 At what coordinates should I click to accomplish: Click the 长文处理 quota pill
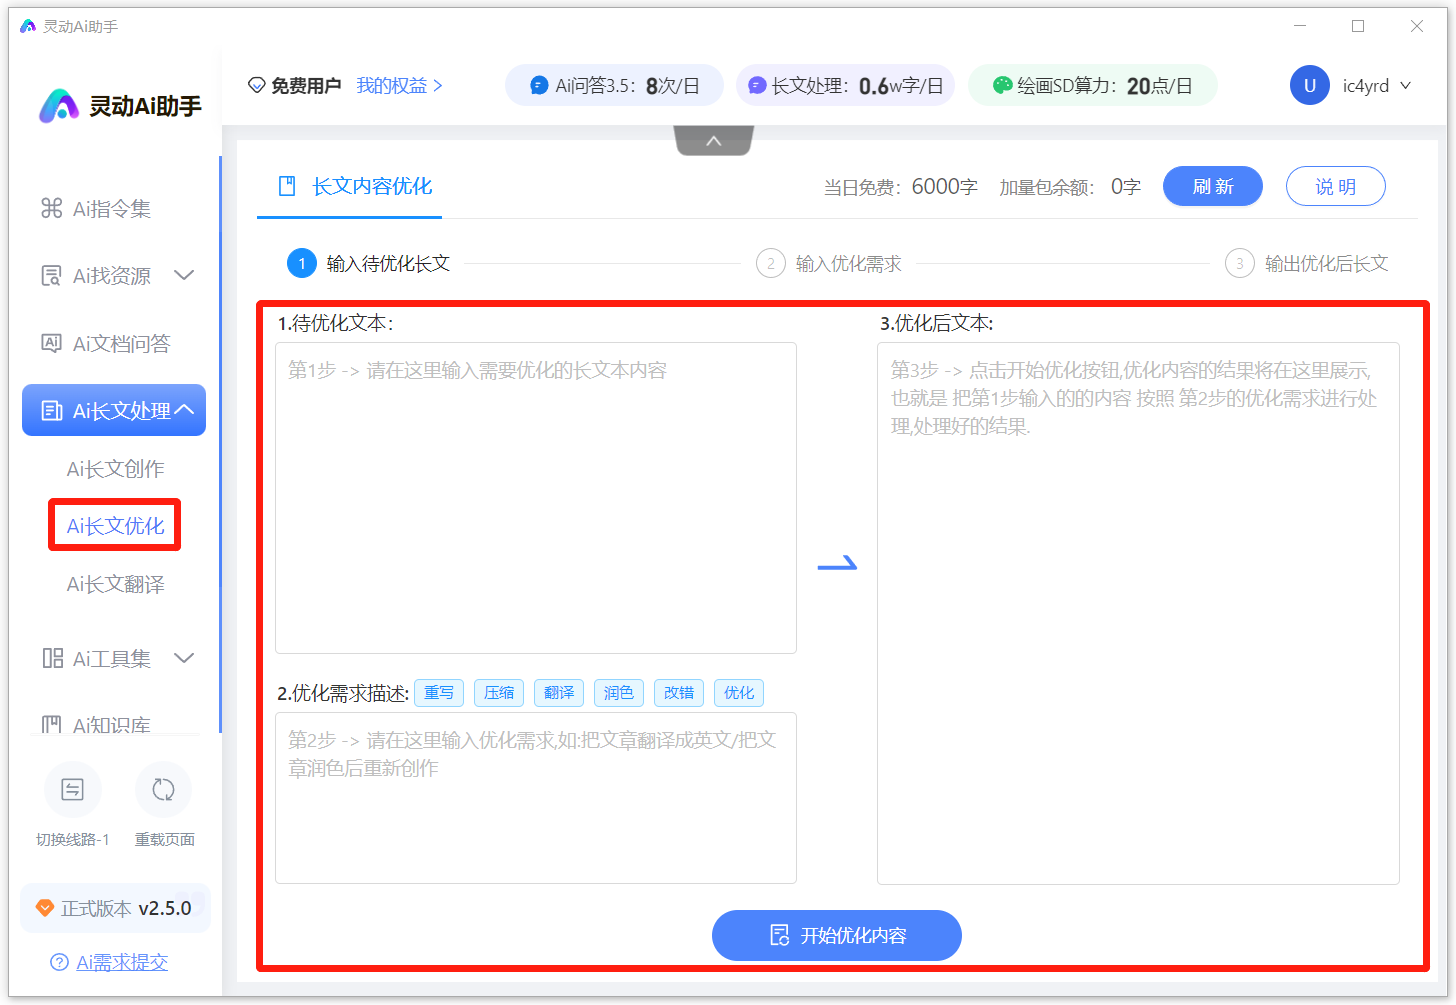point(845,86)
